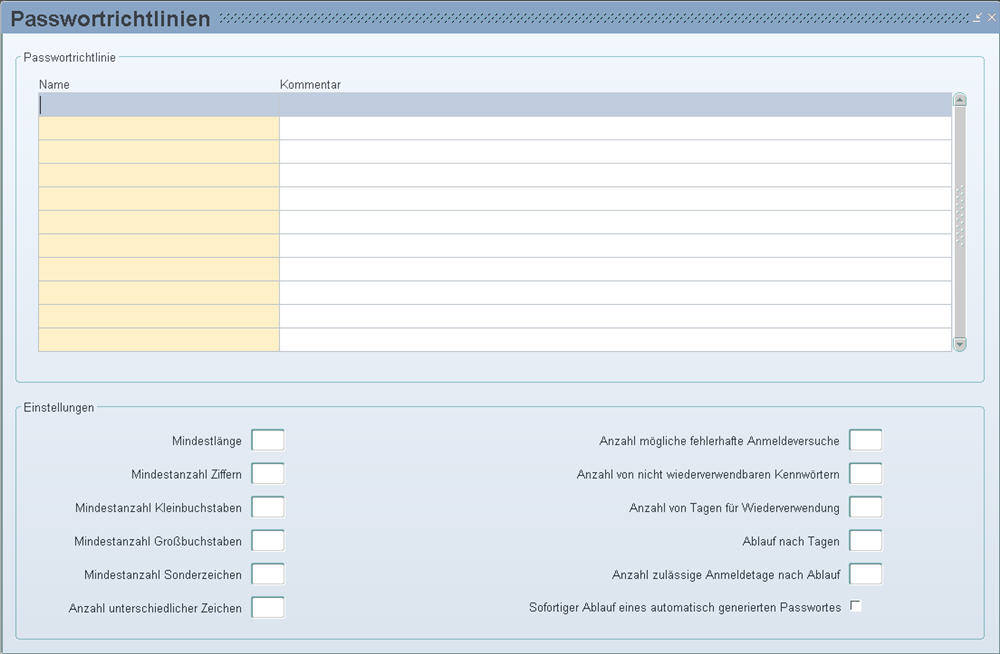The width and height of the screenshot is (1000, 654).
Task: Enable immediate expiry of generated password
Action: point(855,606)
